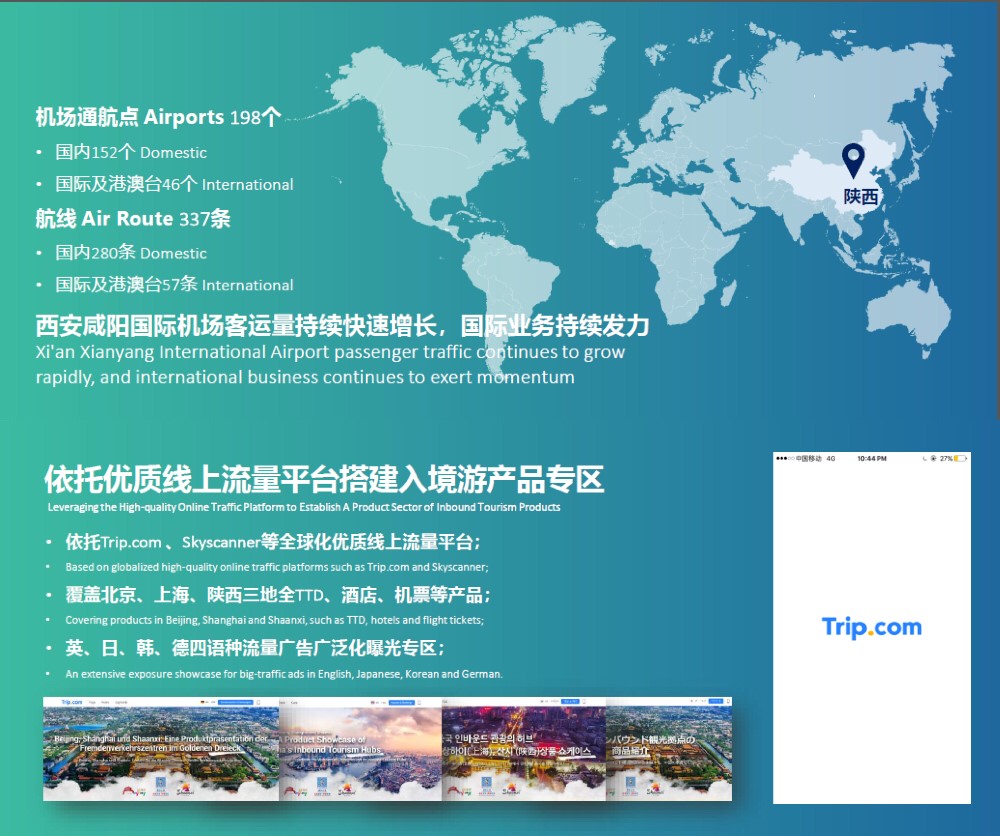The image size is (1000, 836).
Task: Click the orientation lock icon in the status bar
Action: tap(933, 459)
